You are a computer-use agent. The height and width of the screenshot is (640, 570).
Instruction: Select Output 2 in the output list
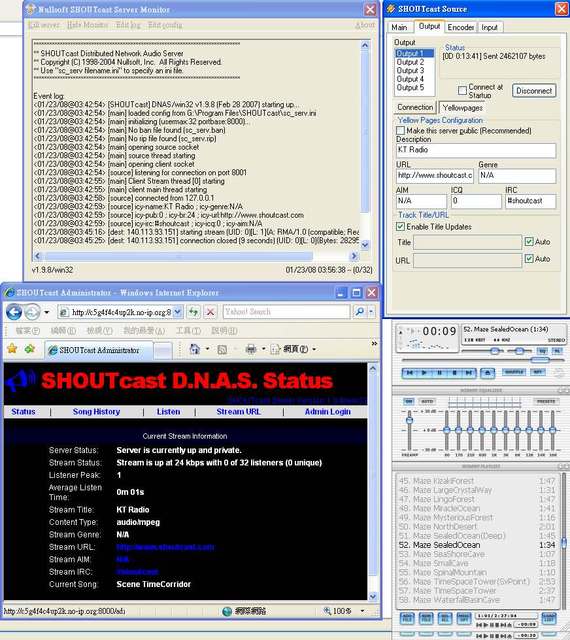[410, 62]
